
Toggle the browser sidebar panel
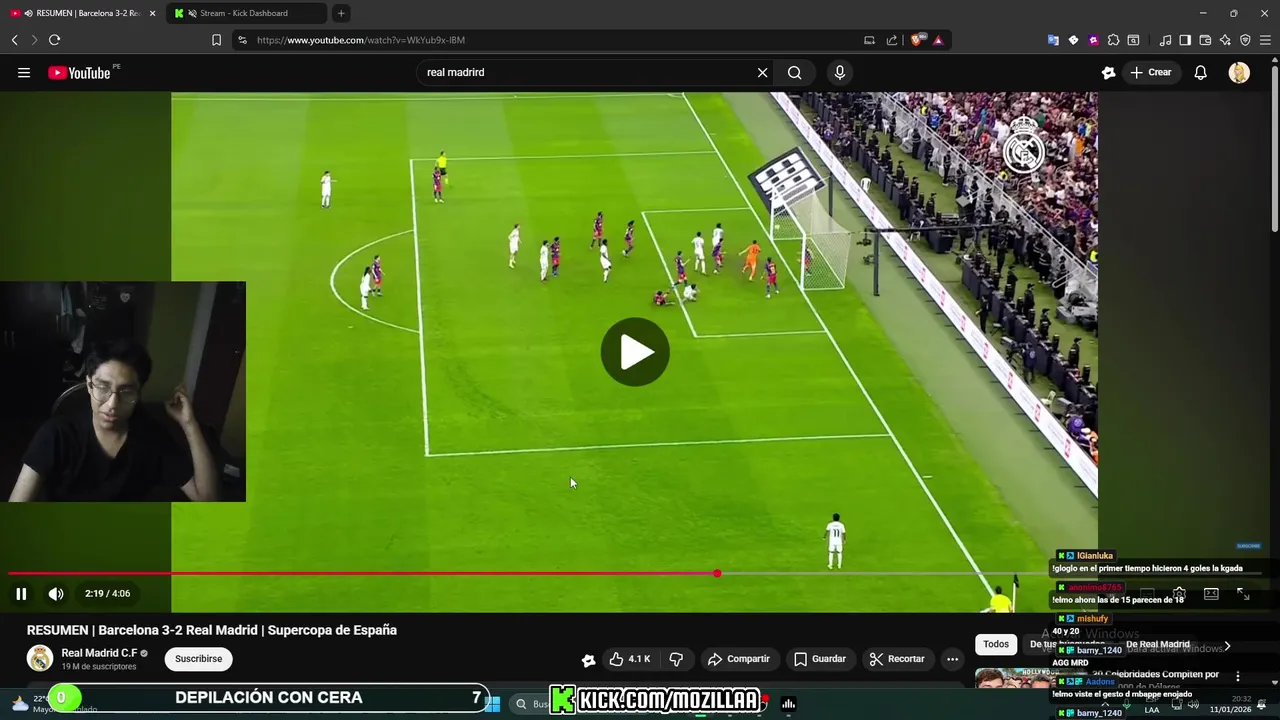tap(1185, 40)
